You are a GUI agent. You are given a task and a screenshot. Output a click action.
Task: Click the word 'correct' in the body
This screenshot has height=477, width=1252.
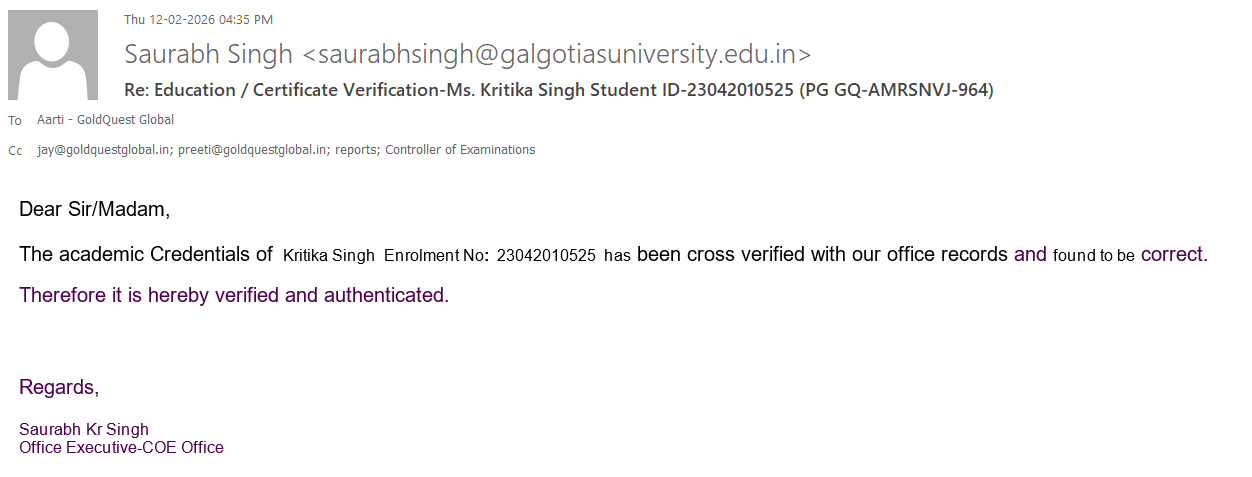[x=1172, y=254]
